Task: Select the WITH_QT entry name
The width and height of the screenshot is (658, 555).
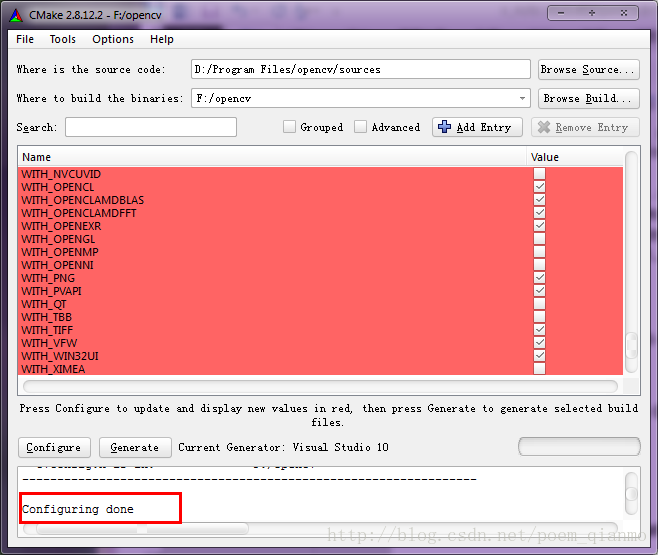Action: coord(44,304)
